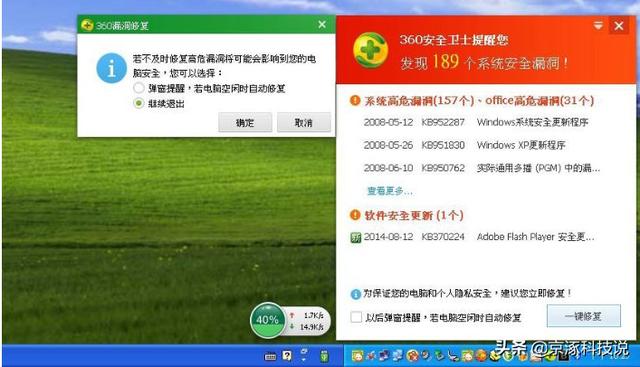Click the date 2008-05-12
This screenshot has height=367, width=640.
pos(388,122)
